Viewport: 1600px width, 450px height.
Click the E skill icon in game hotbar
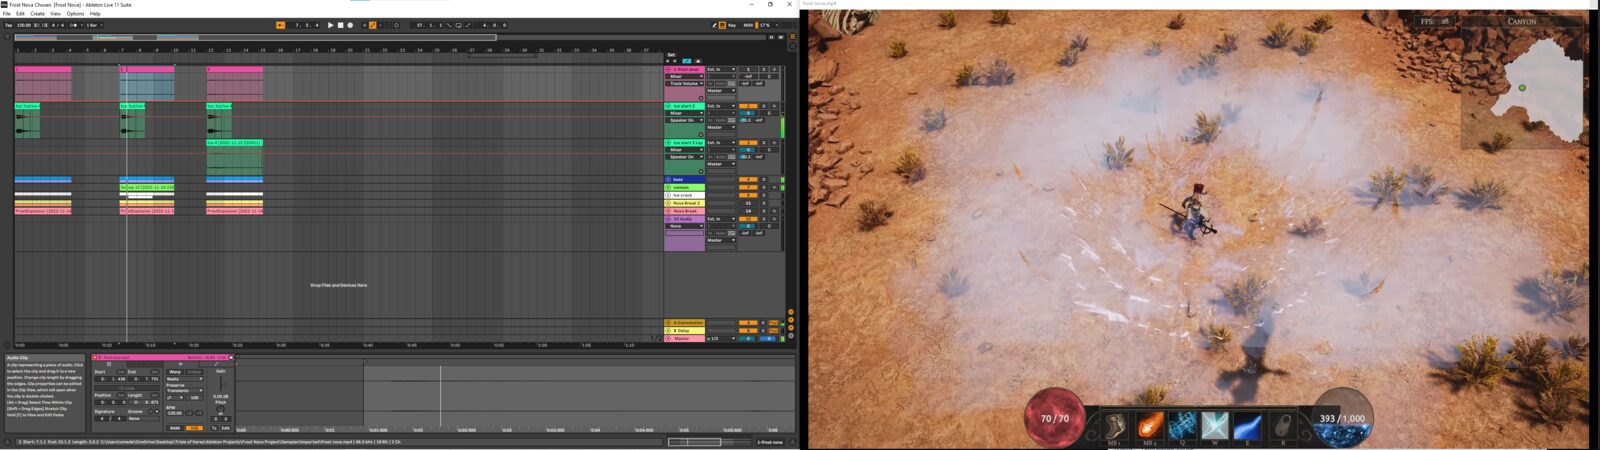tap(1248, 425)
